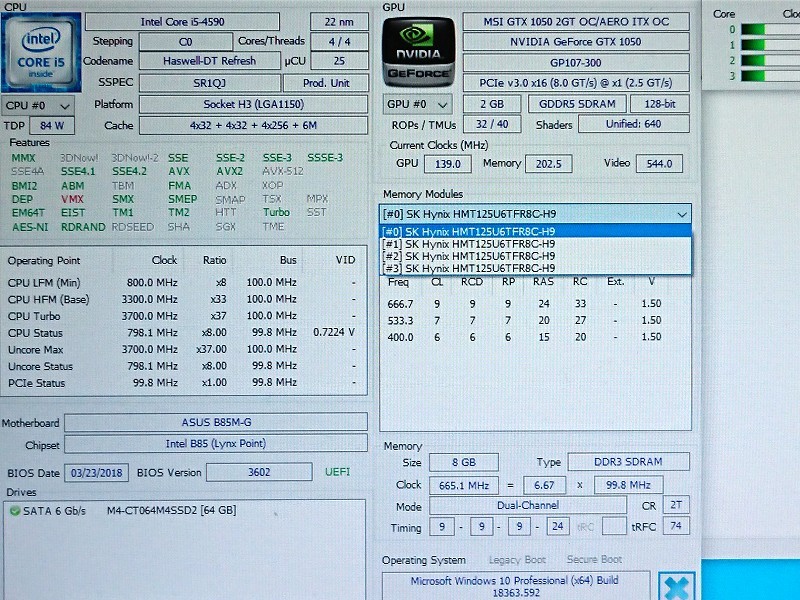Screen dimensions: 800x600
Task: Click the cache 4x32 + 4x32 field
Action: click(254, 126)
